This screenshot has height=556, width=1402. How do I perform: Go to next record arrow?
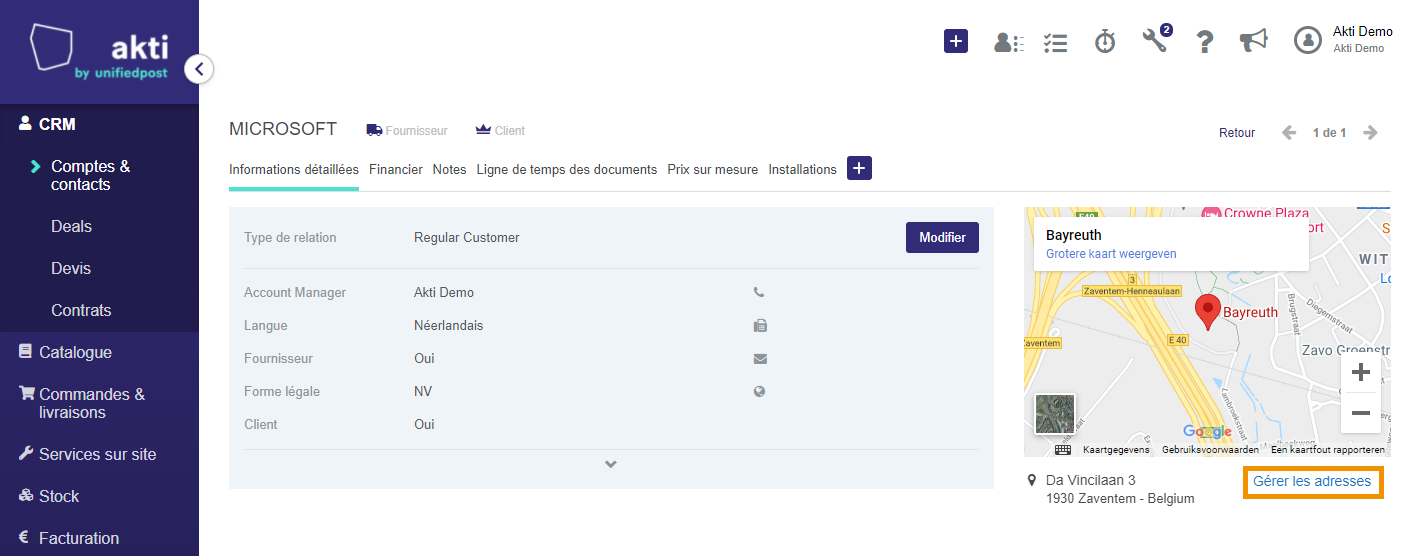click(x=1370, y=133)
